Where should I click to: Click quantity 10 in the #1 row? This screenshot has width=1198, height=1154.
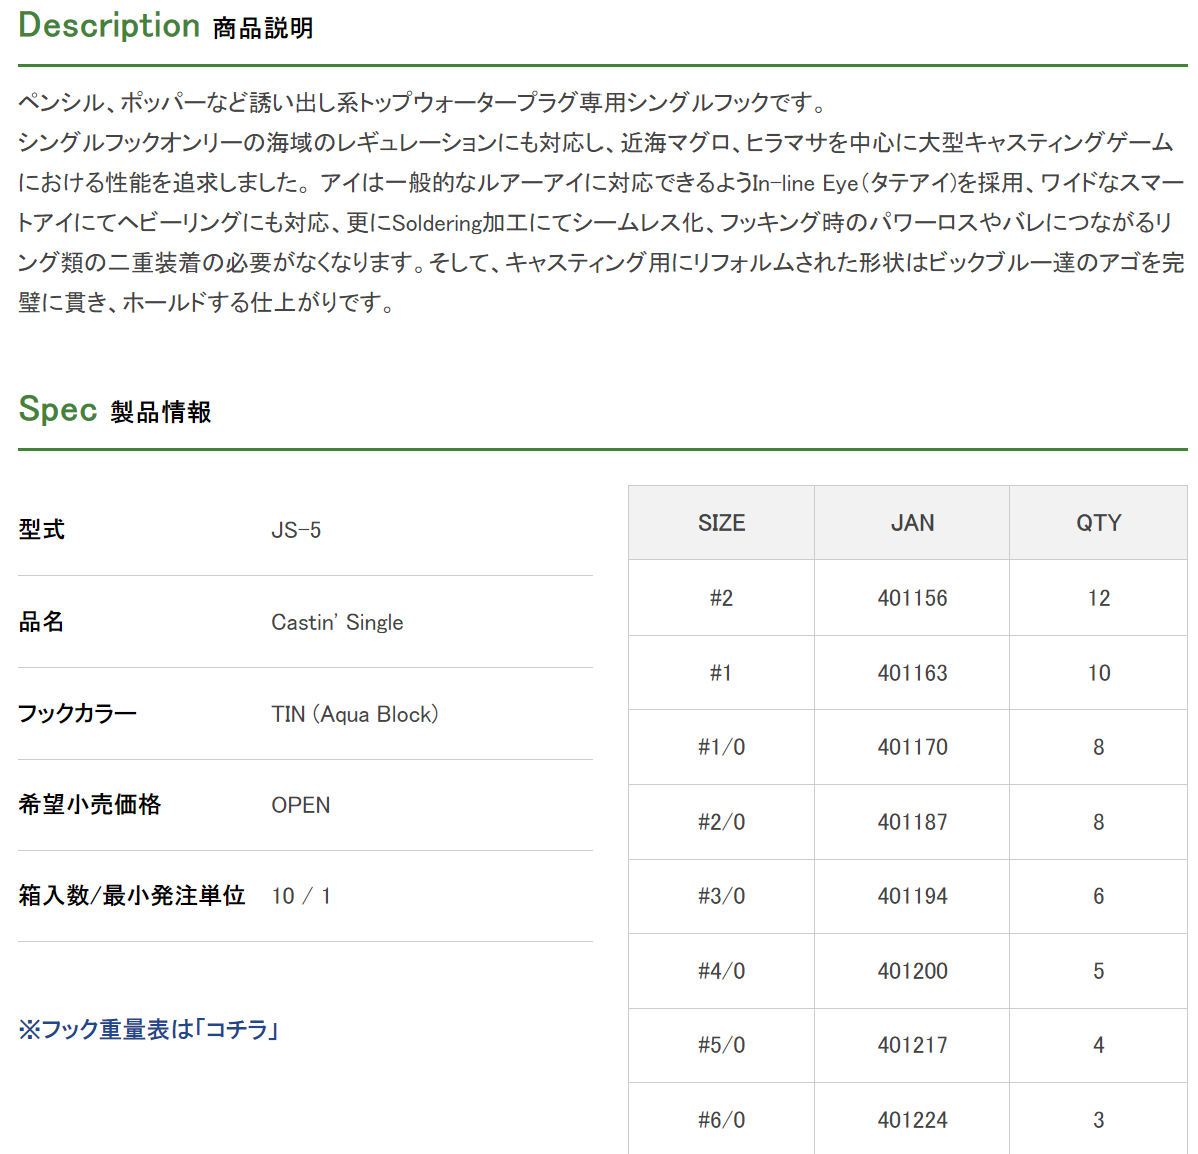[1099, 673]
